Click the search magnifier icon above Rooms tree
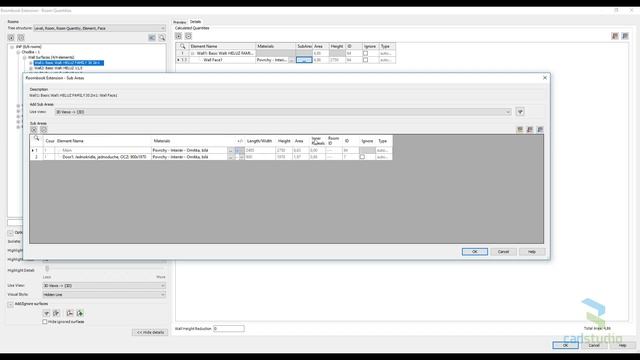 [x=162, y=38]
